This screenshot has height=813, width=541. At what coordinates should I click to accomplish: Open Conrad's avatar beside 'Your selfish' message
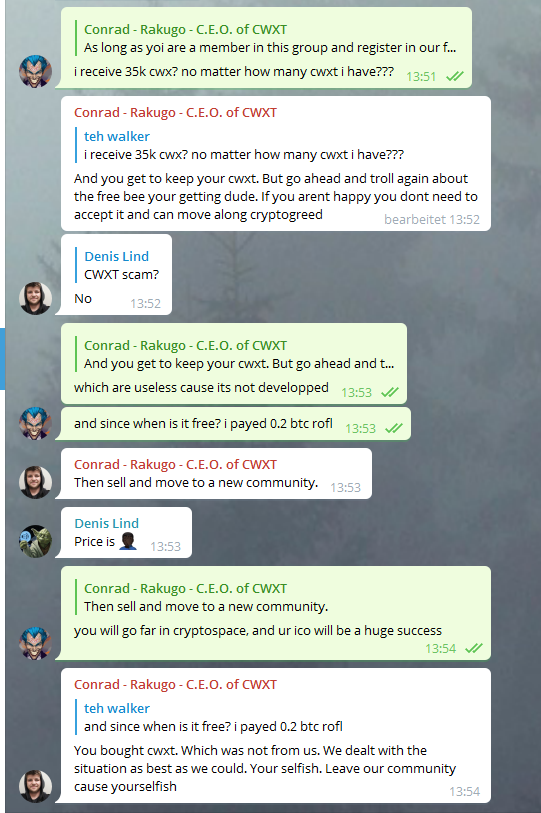click(35, 786)
